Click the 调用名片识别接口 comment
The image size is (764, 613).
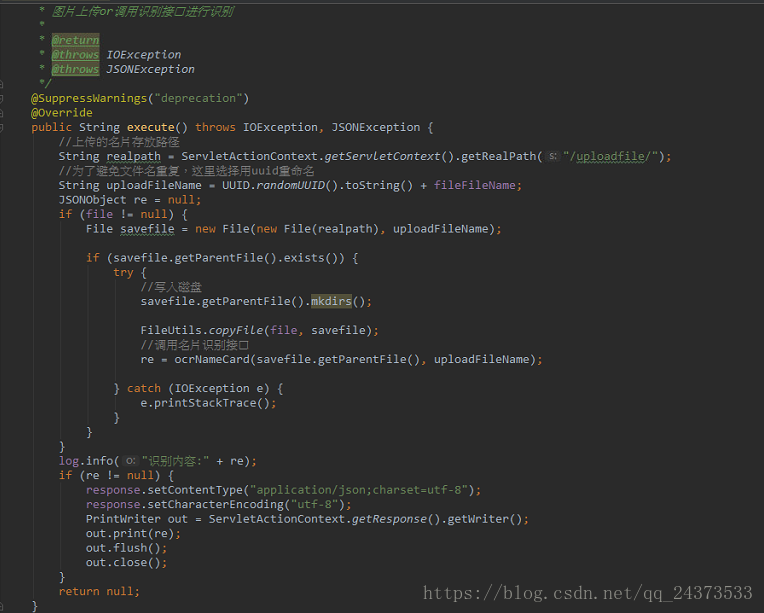194,345
